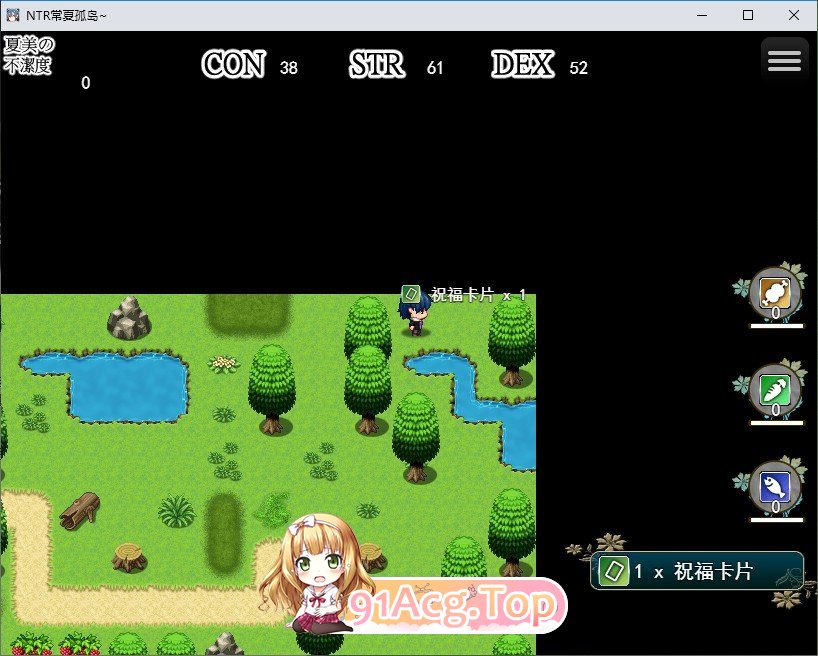This screenshot has height=656, width=818.
Task: Click the game app icon in title bar
Action: [13, 15]
